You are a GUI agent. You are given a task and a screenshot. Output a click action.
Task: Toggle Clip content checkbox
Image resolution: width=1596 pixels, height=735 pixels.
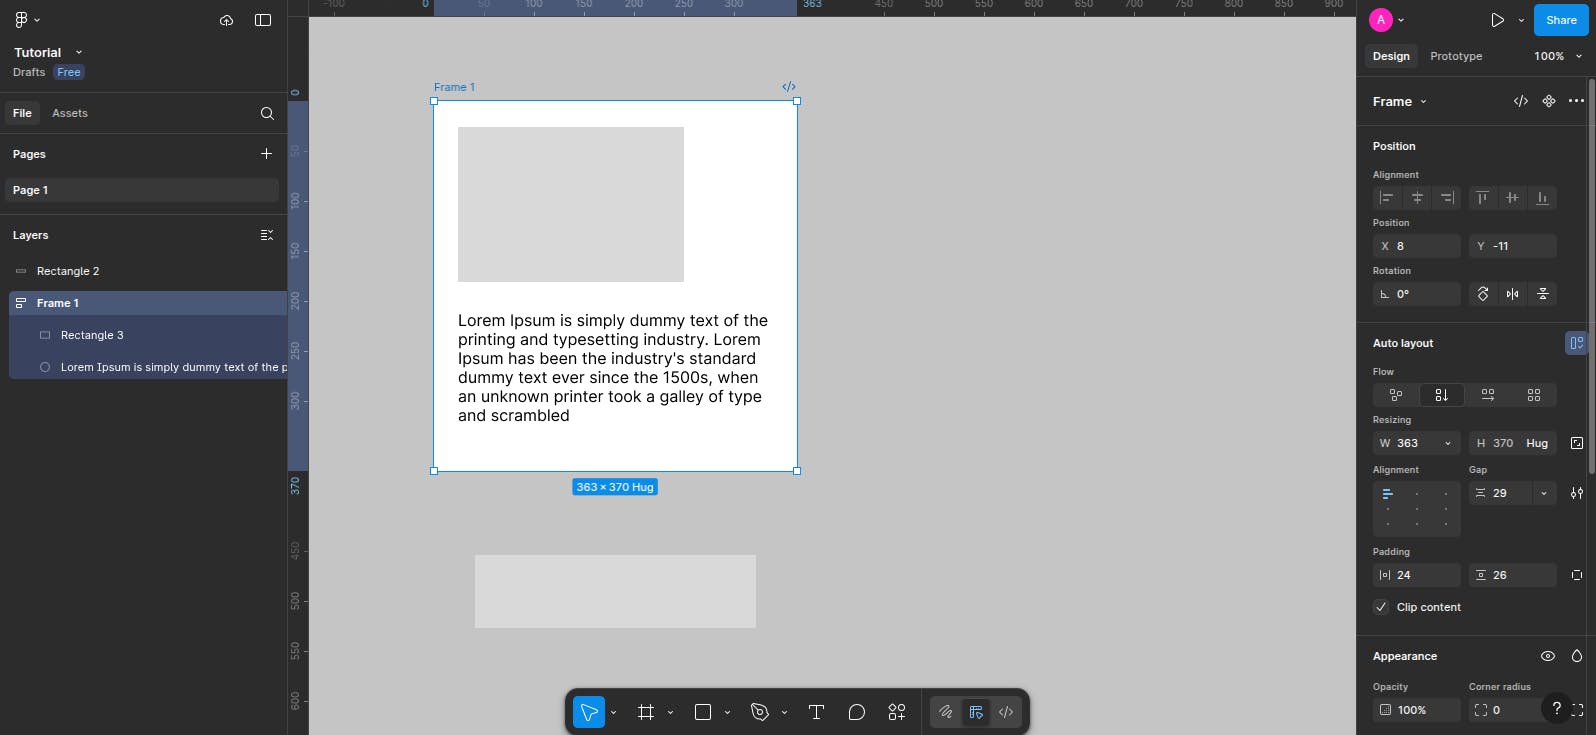pos(1381,607)
